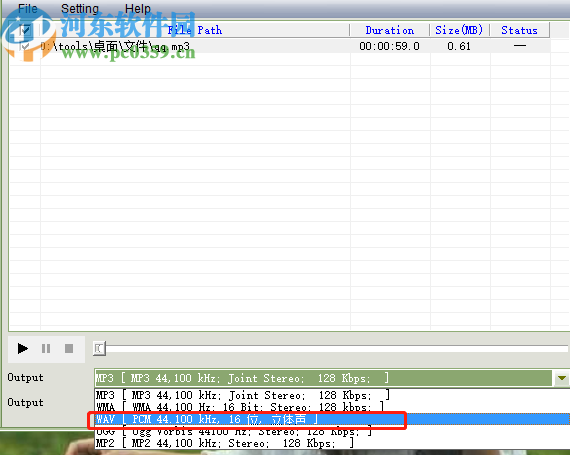This screenshot has width=570, height=455.
Task: Open the Setting menu
Action: pos(80,8)
